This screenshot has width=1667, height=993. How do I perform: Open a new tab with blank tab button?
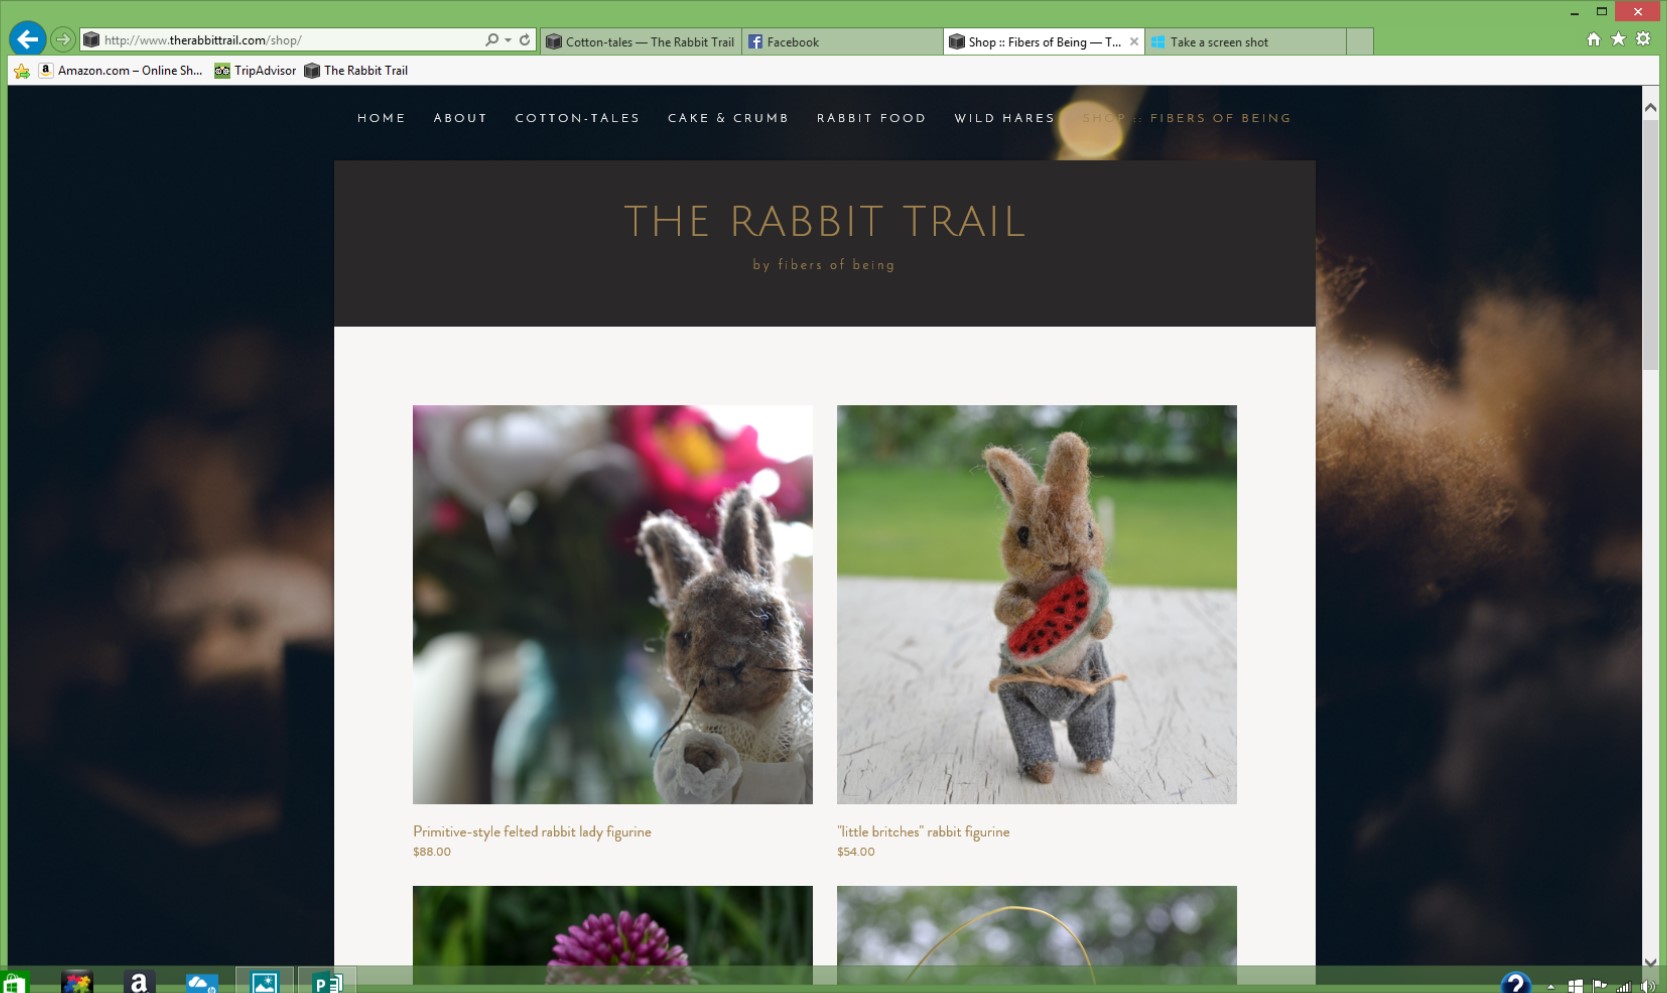(x=1359, y=42)
